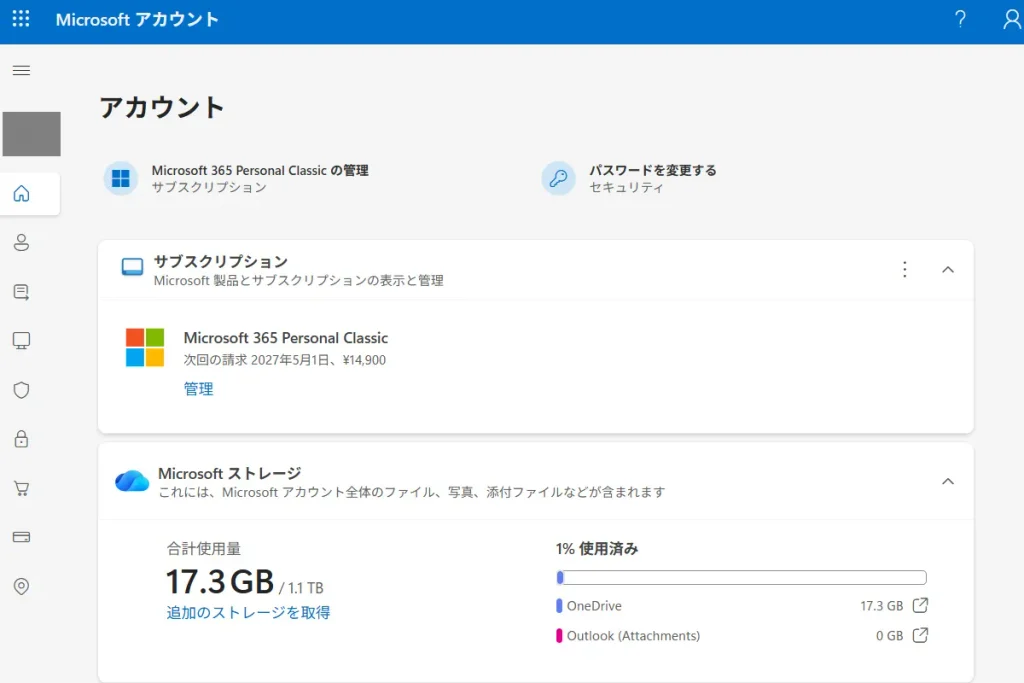Click 追加のストレージを取得 link
Viewport: 1024px width, 683px height.
[x=248, y=612]
